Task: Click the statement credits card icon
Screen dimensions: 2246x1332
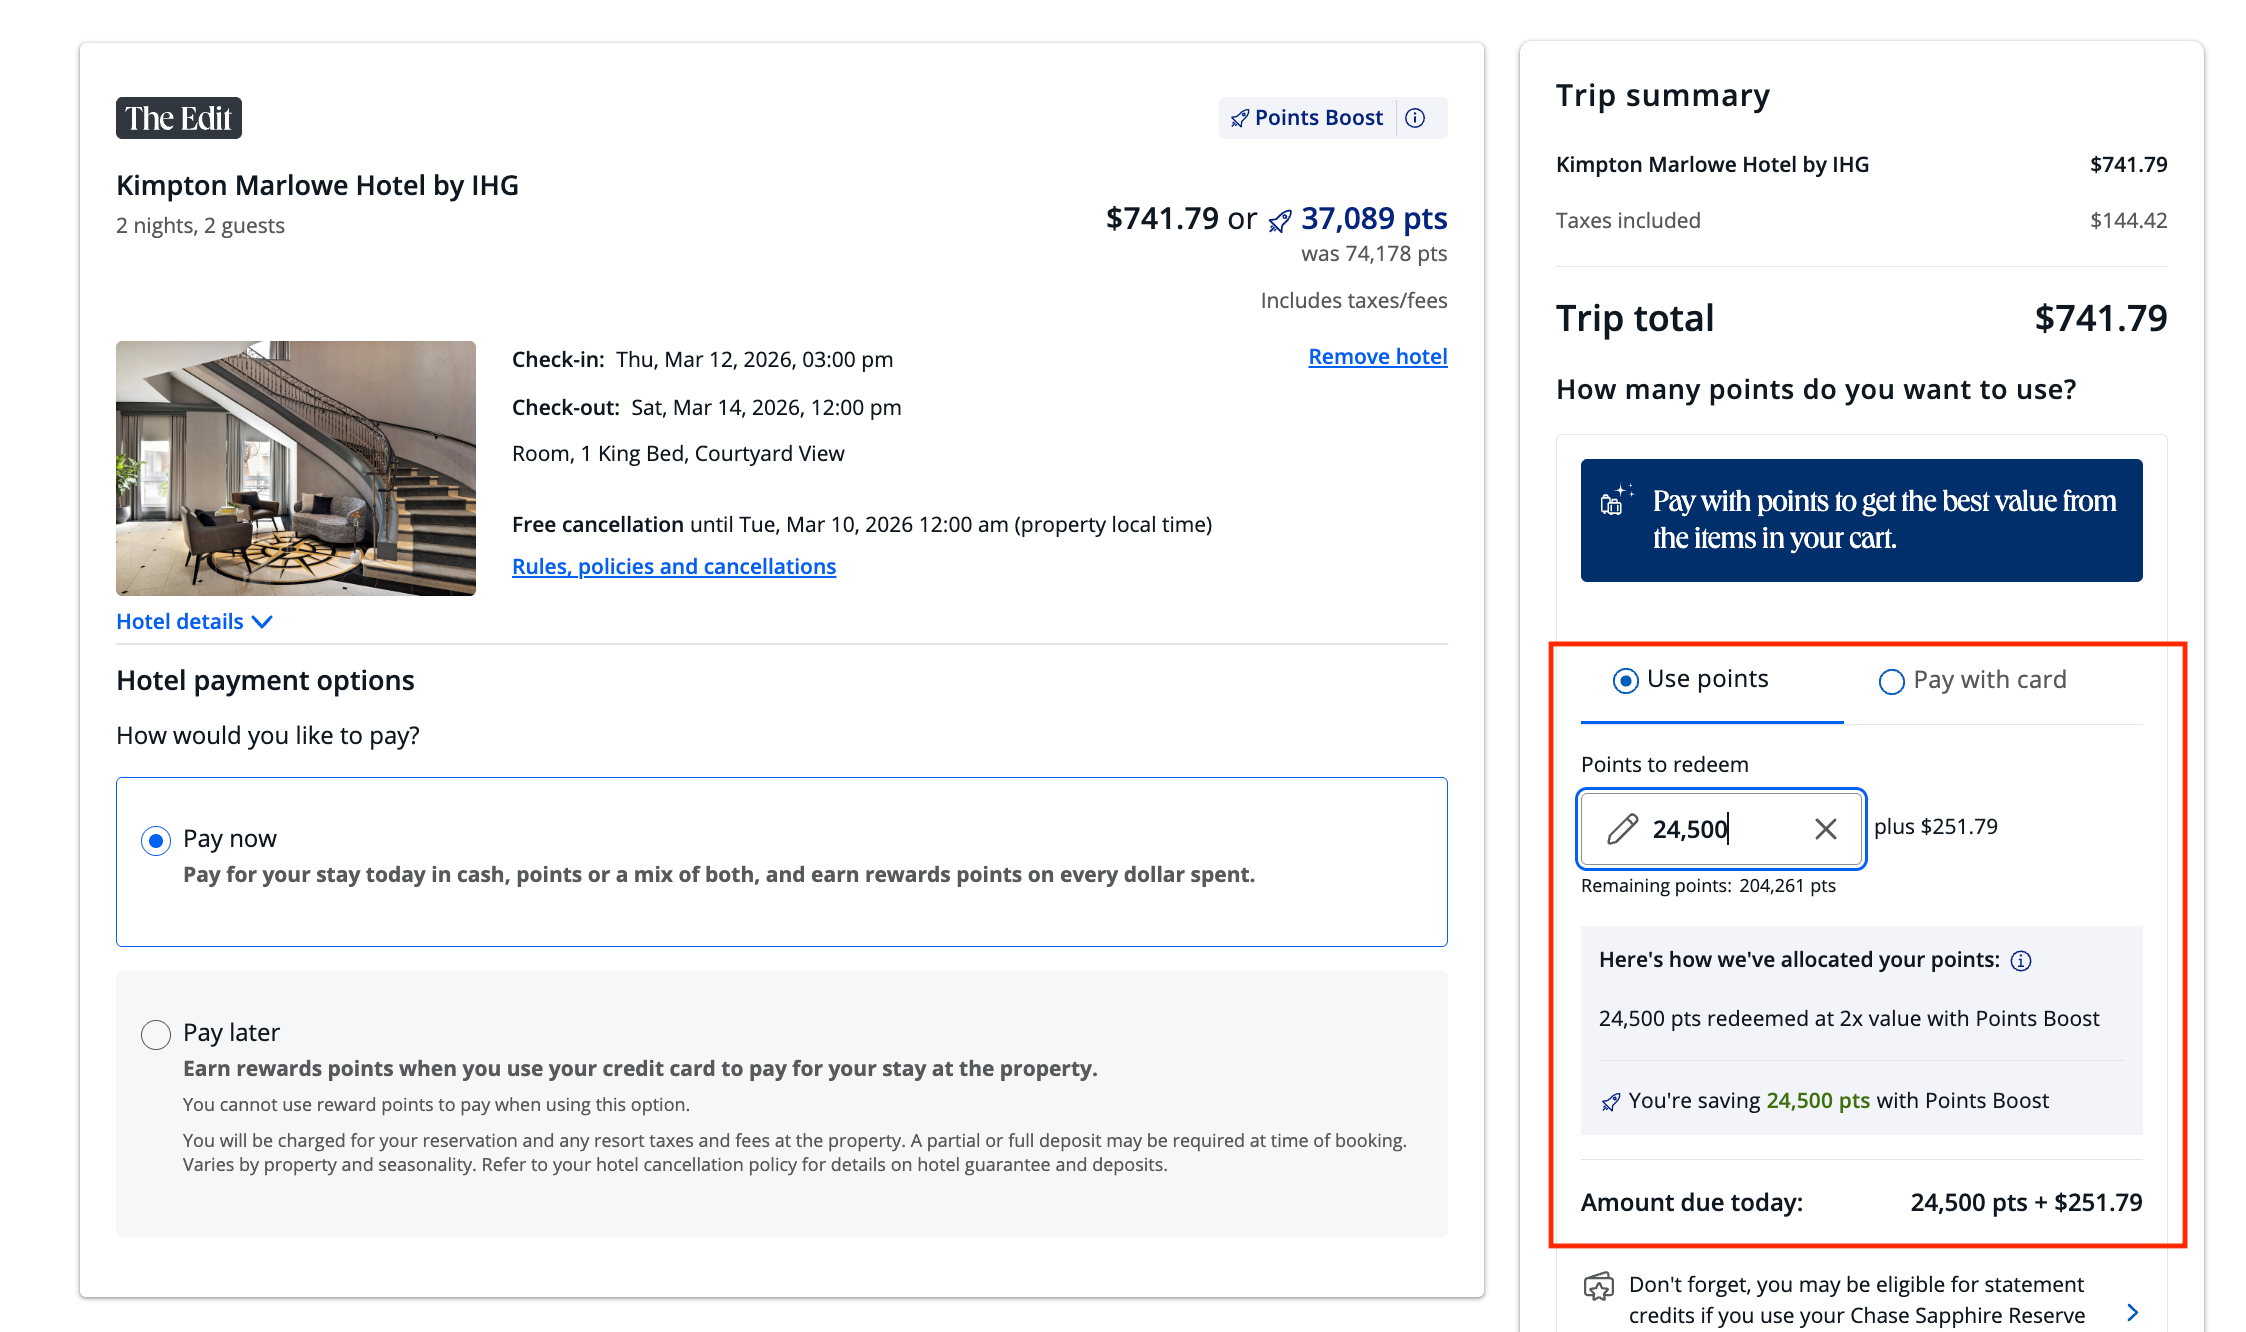Action: [1599, 1286]
